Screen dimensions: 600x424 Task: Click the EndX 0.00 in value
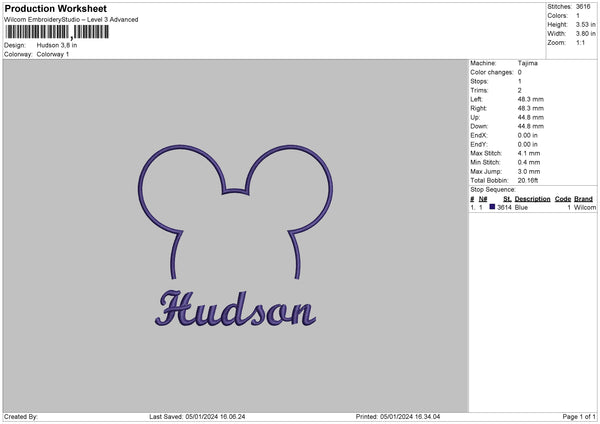pyautogui.click(x=528, y=135)
